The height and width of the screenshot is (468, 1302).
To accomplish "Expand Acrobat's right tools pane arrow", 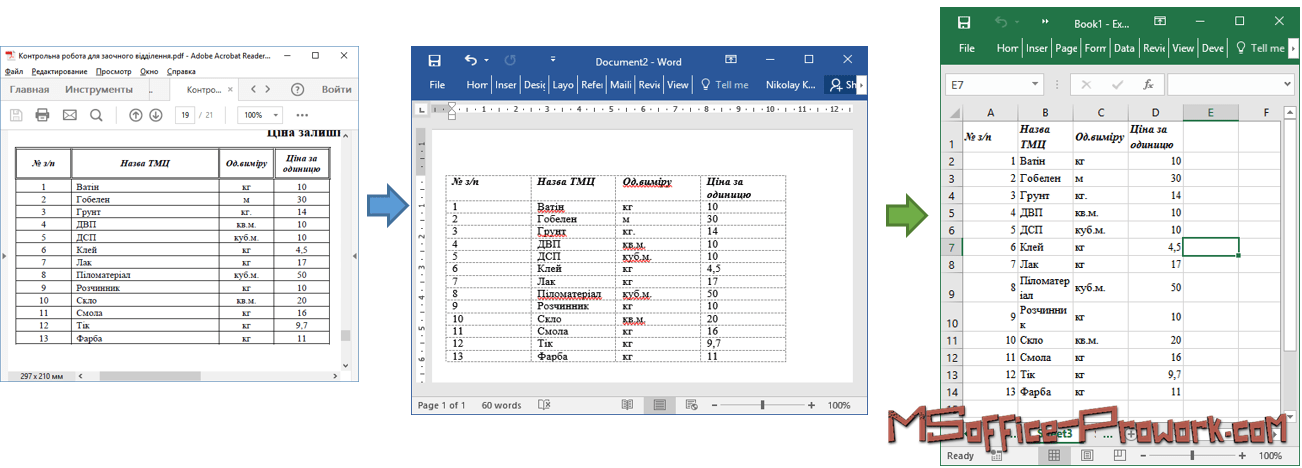I will tap(355, 257).
